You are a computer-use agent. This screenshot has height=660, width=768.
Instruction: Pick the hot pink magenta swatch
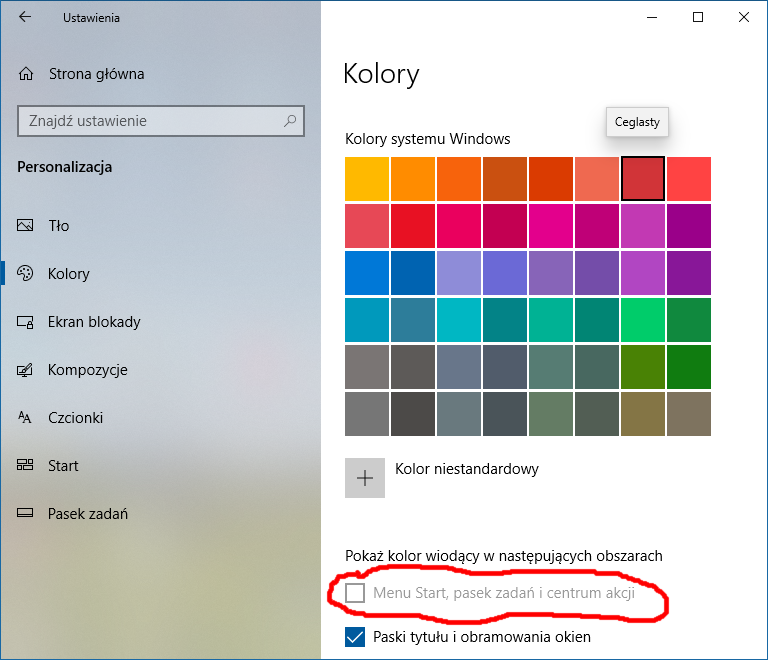pos(551,226)
